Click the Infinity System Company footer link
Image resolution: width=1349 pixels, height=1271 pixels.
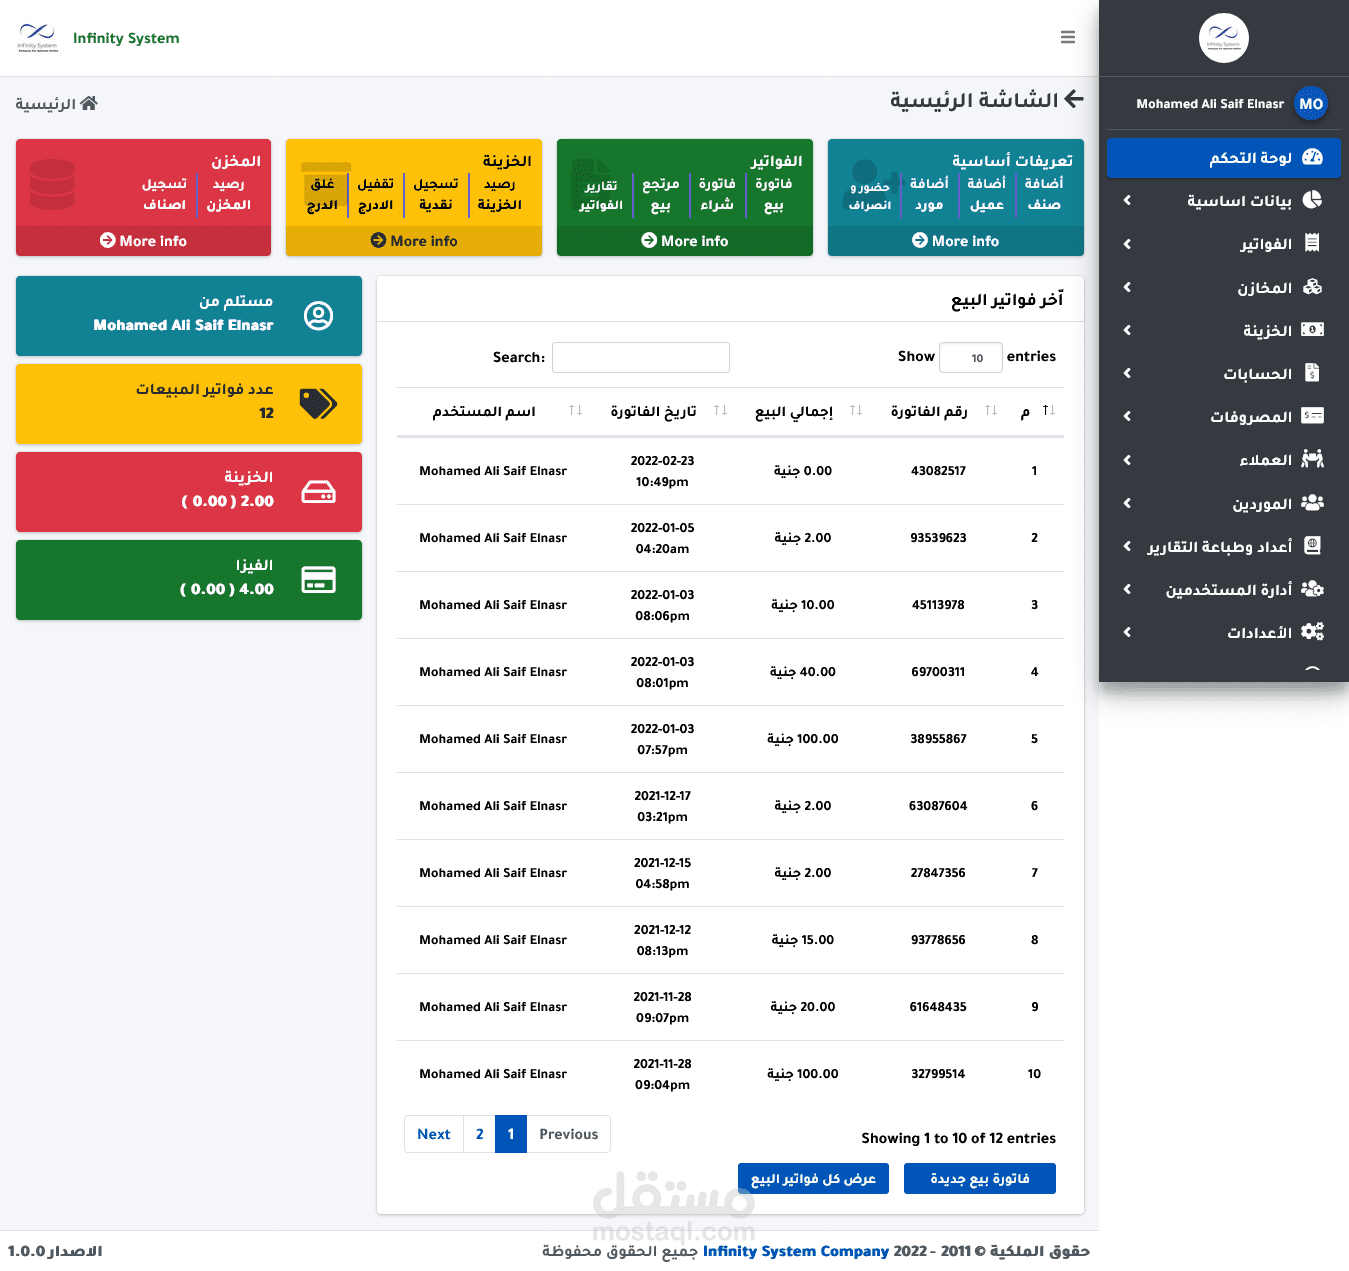(x=796, y=1251)
